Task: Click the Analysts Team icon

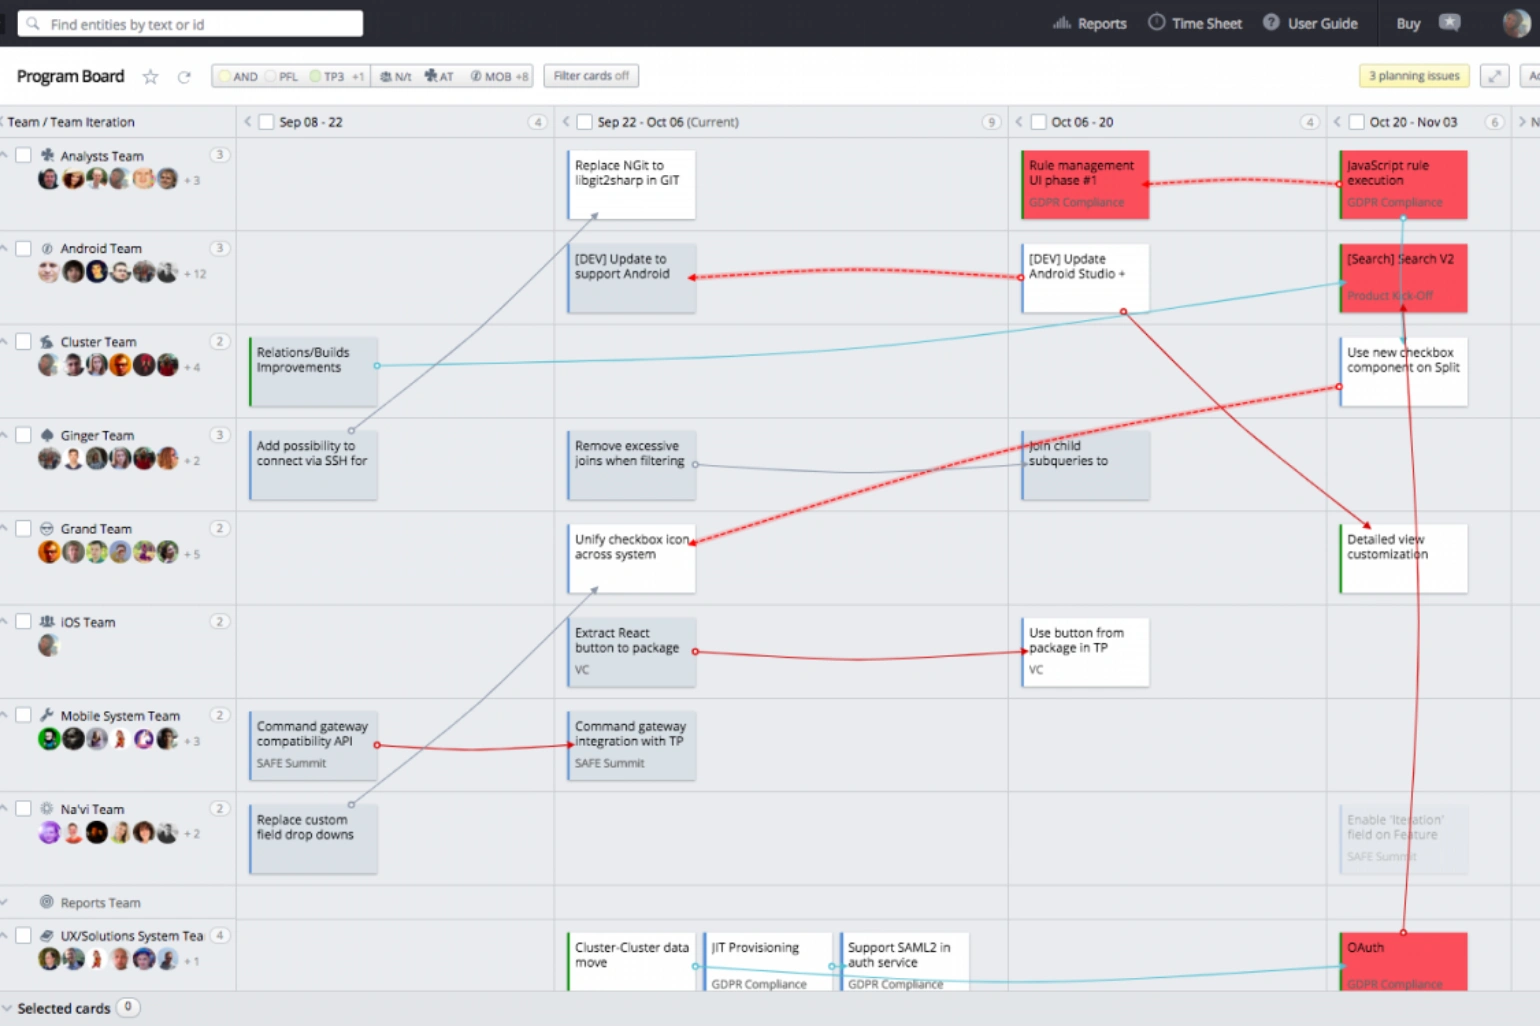Action: [47, 155]
